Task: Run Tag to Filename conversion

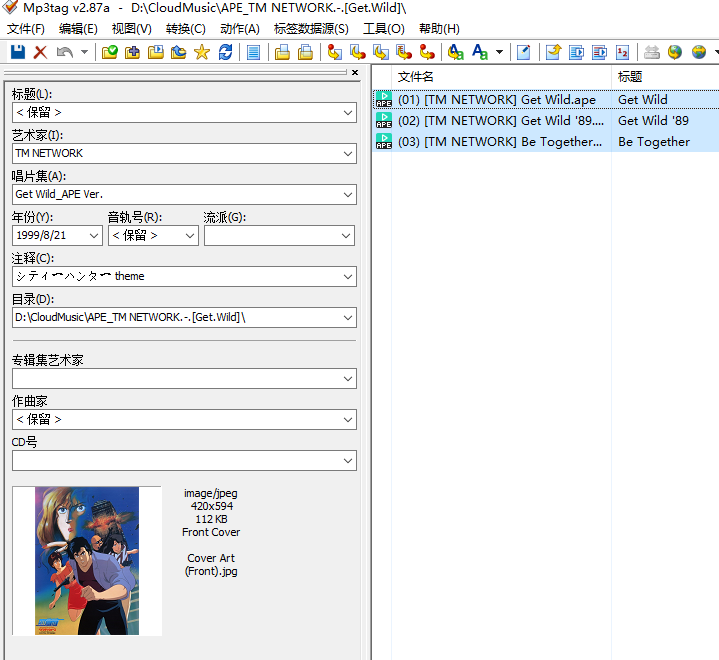Action: (334, 52)
